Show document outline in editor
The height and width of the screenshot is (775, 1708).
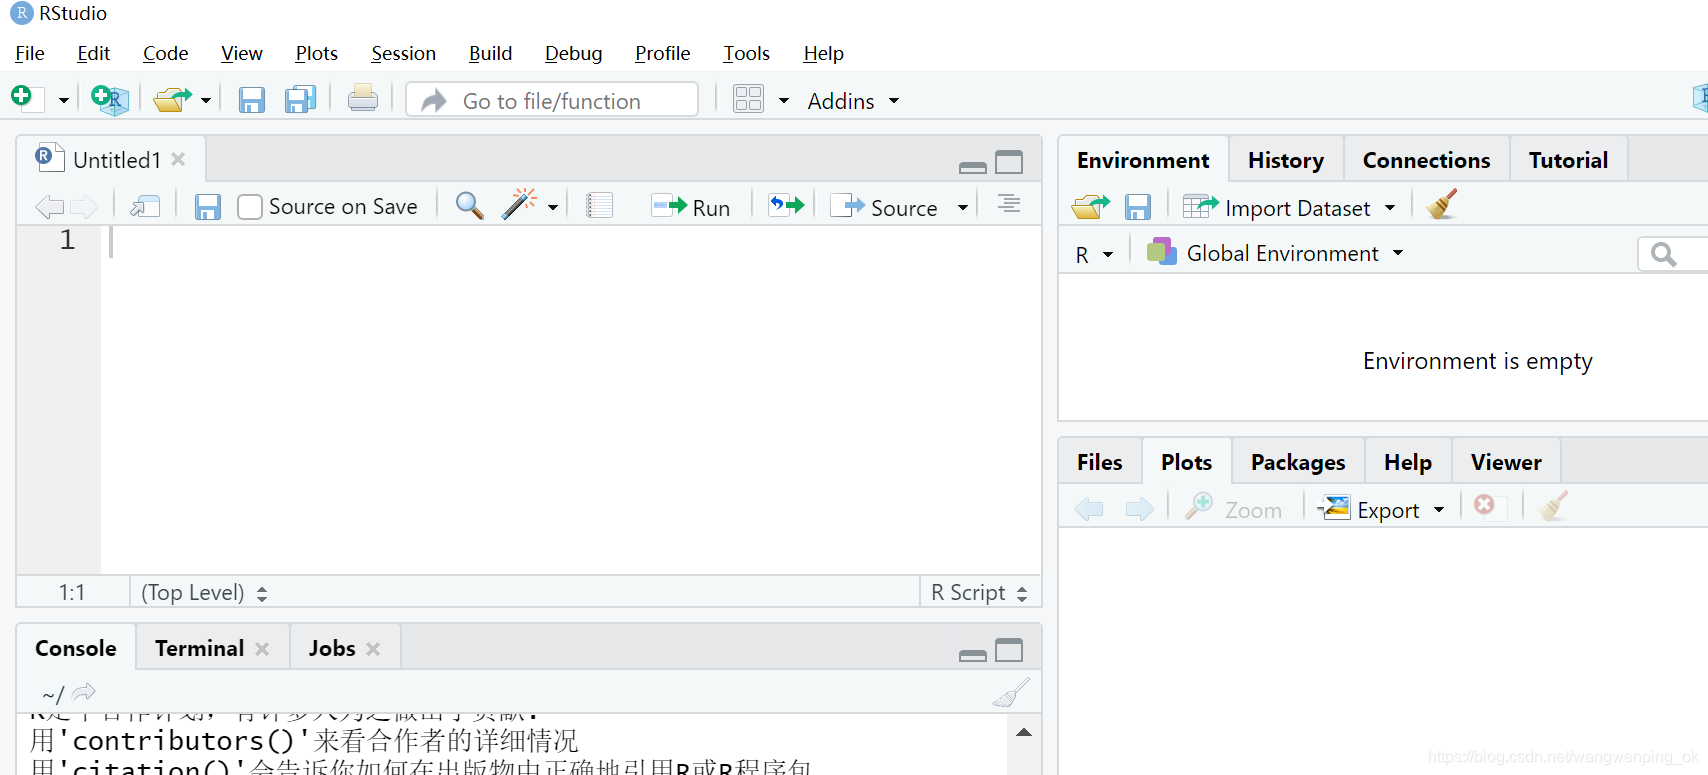tap(1009, 204)
